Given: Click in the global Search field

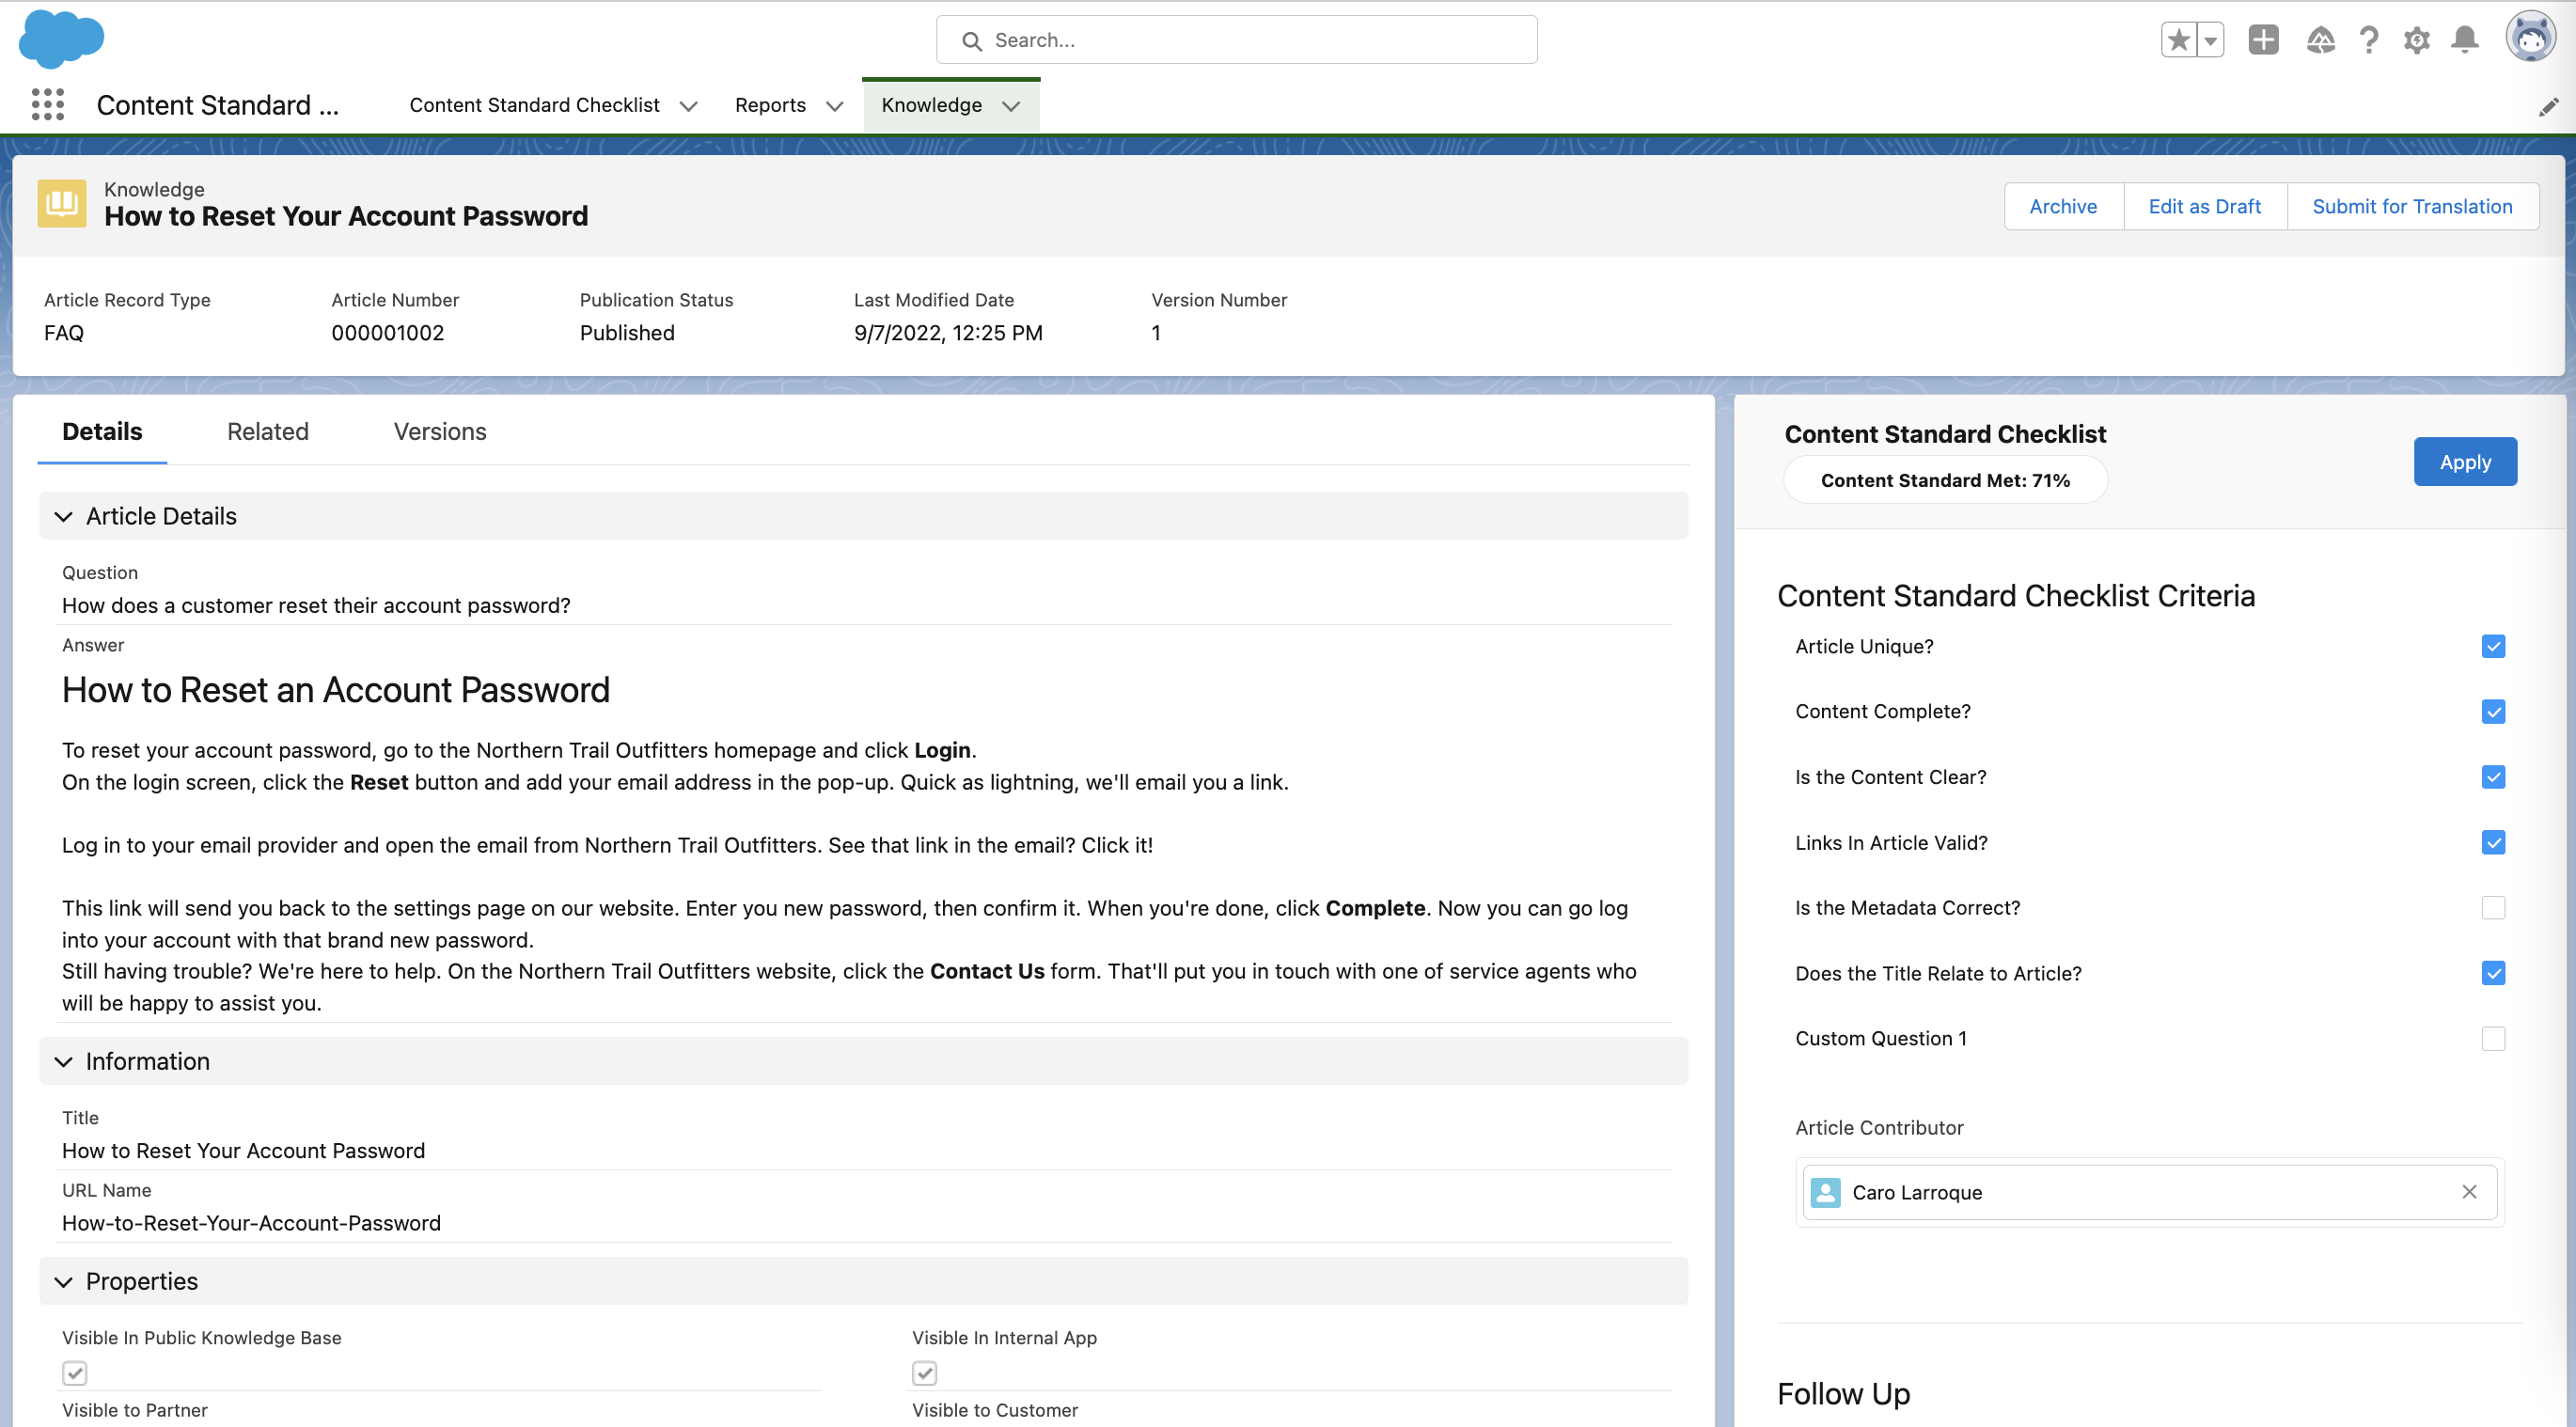Looking at the screenshot, I should click(x=1236, y=40).
